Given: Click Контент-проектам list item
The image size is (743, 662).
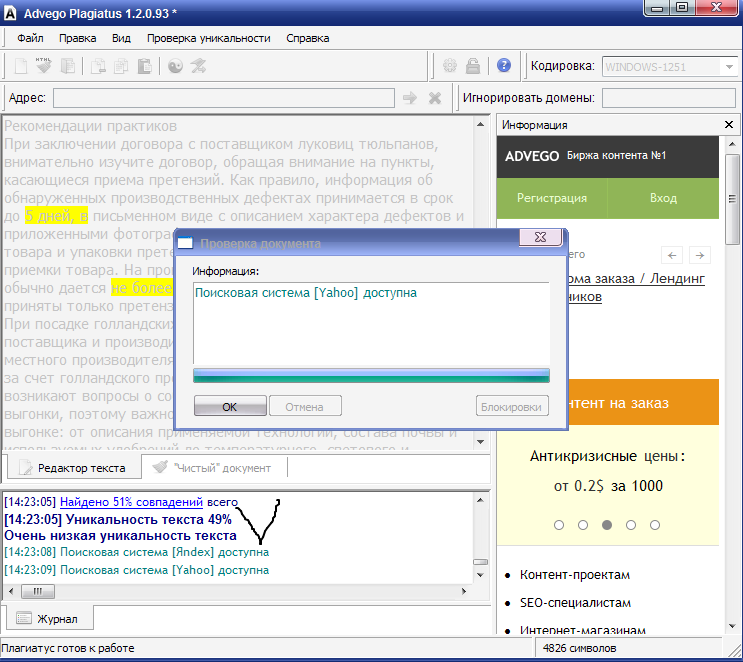Looking at the screenshot, I should pos(575,575).
